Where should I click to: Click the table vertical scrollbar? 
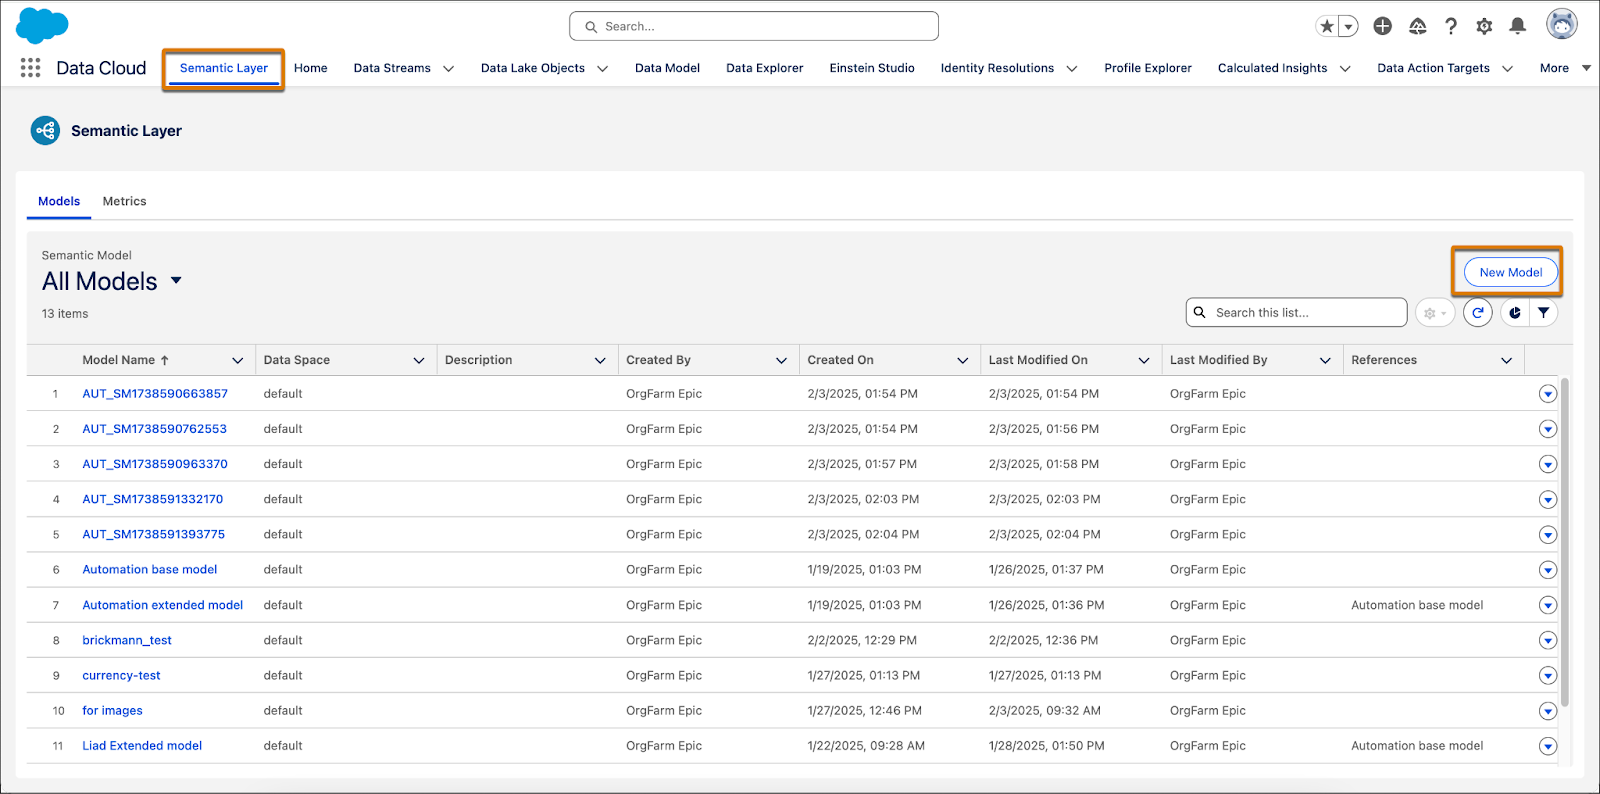pos(1565,540)
